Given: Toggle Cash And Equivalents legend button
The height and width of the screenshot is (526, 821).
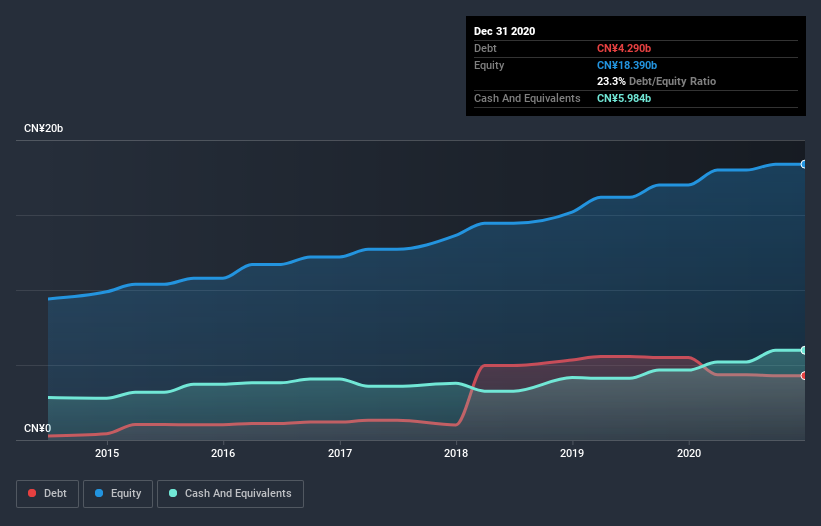Looking at the screenshot, I should [230, 494].
